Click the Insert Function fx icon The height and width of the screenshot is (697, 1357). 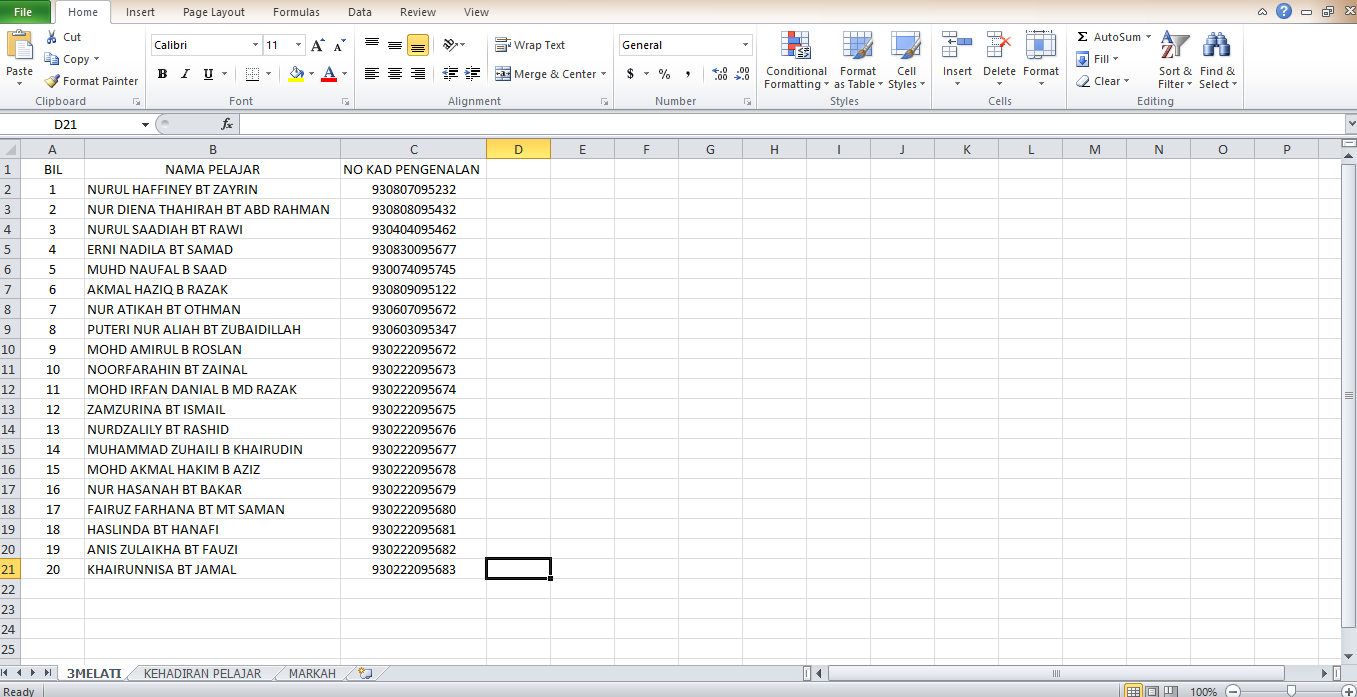click(227, 124)
